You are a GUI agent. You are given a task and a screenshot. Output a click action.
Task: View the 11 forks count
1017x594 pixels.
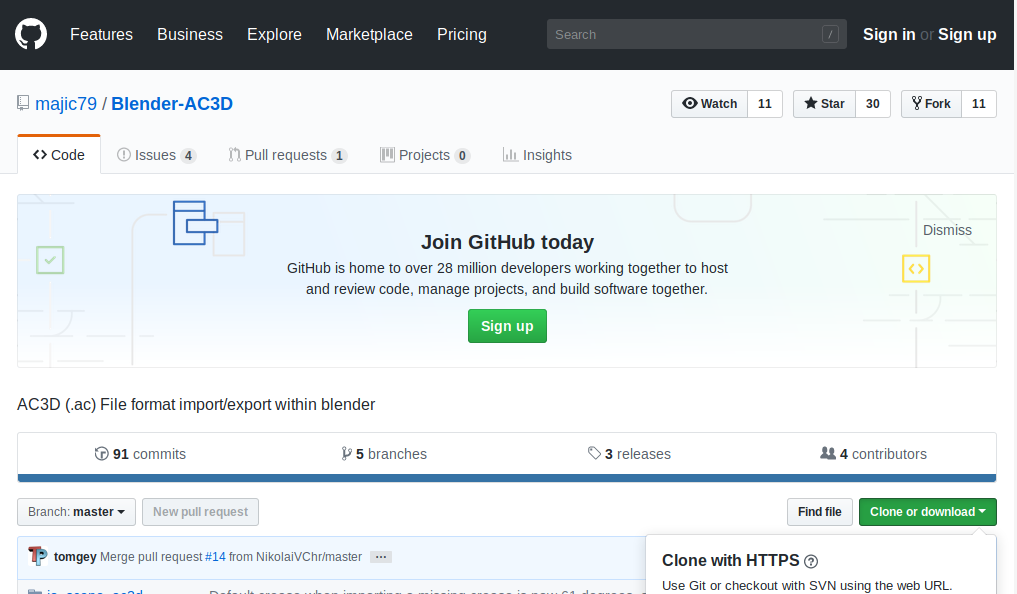(978, 104)
